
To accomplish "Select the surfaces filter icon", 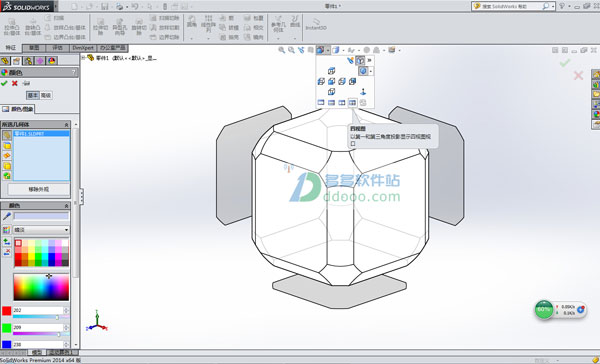I will tap(7, 155).
